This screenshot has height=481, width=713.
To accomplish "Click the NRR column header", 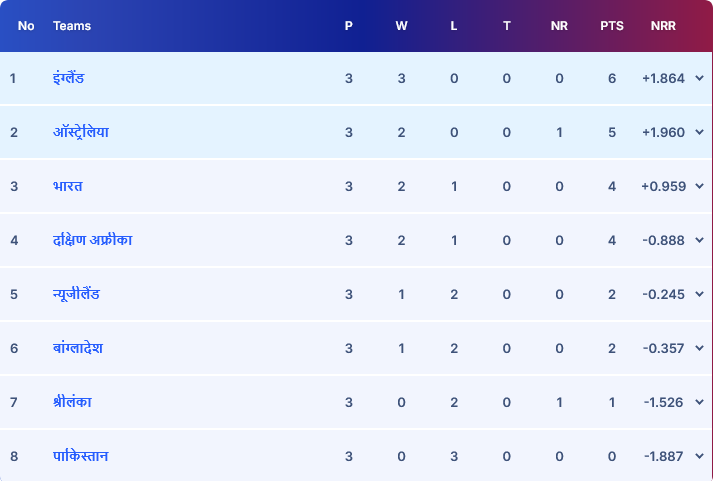I will click(x=662, y=26).
